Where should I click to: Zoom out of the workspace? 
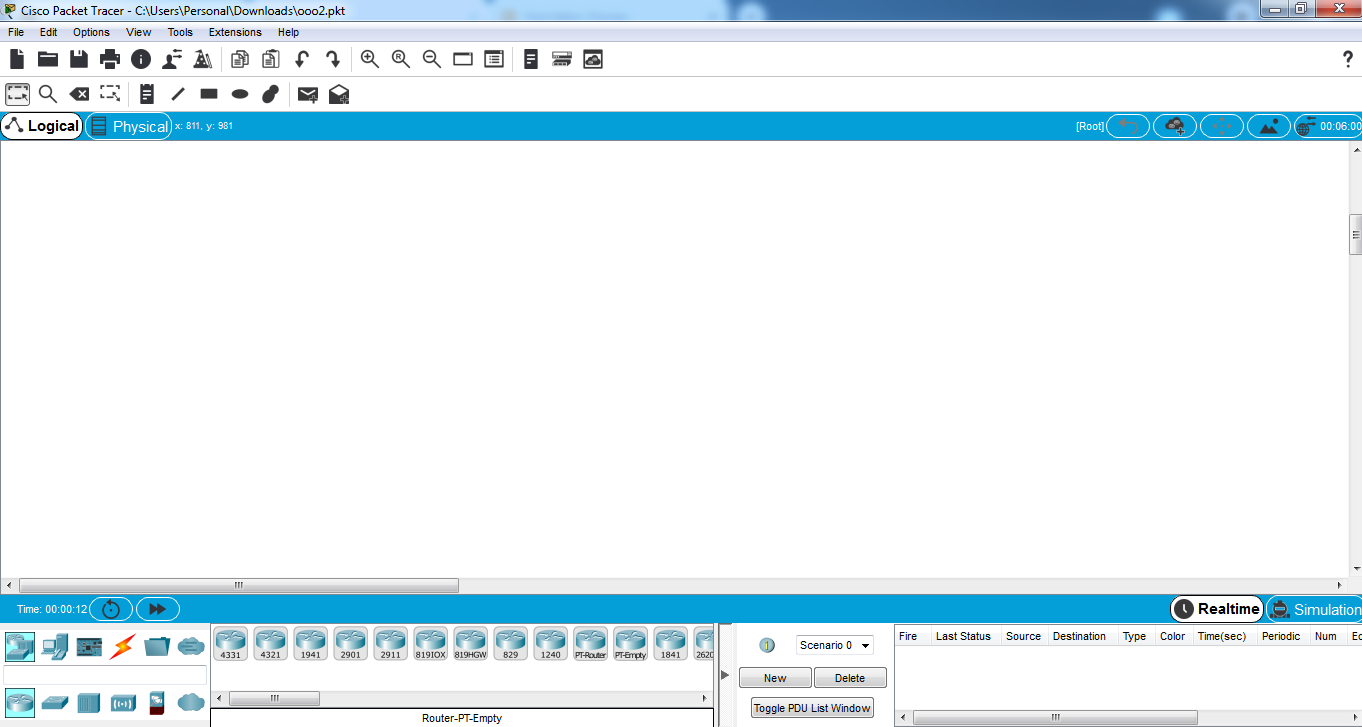point(432,59)
